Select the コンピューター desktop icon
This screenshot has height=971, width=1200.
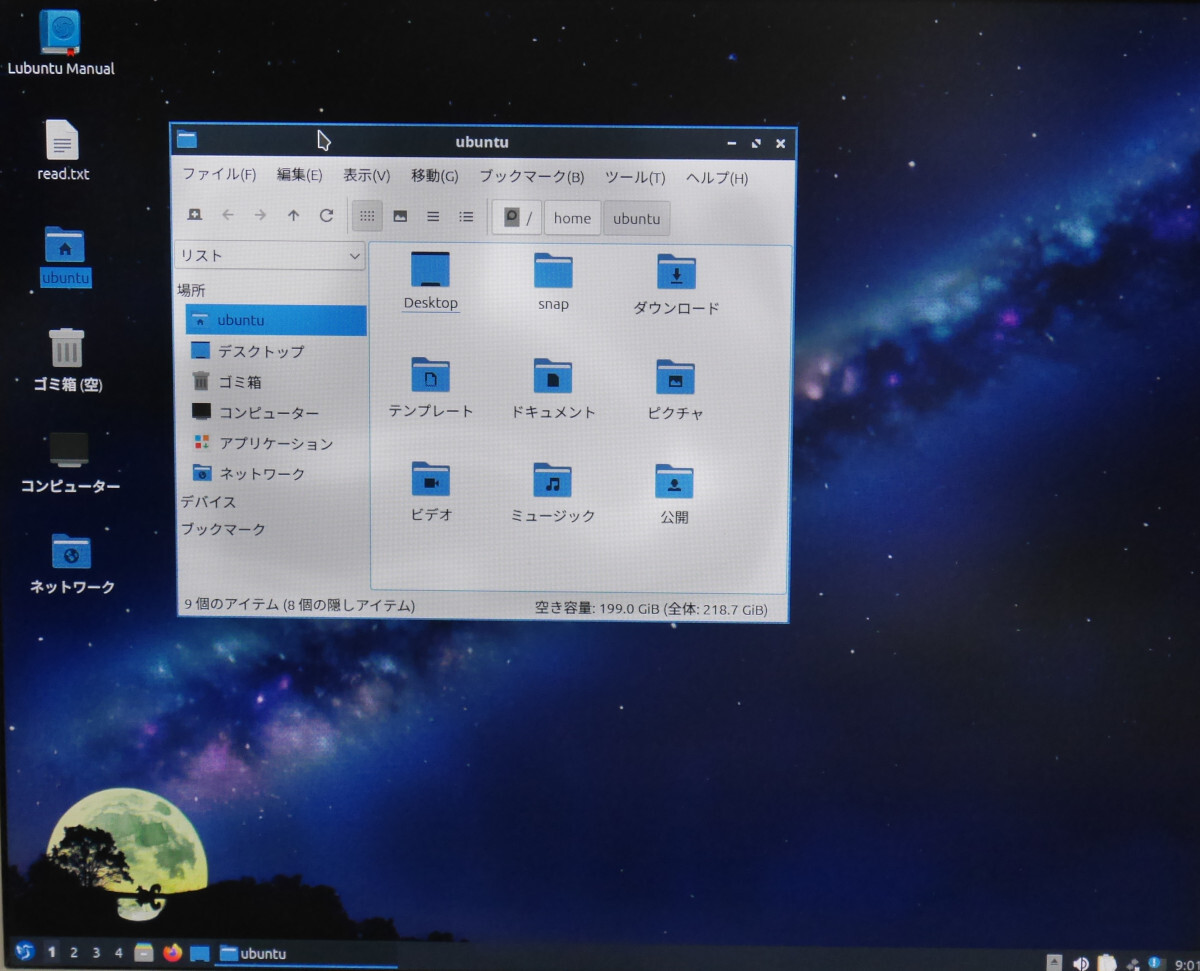click(70, 464)
